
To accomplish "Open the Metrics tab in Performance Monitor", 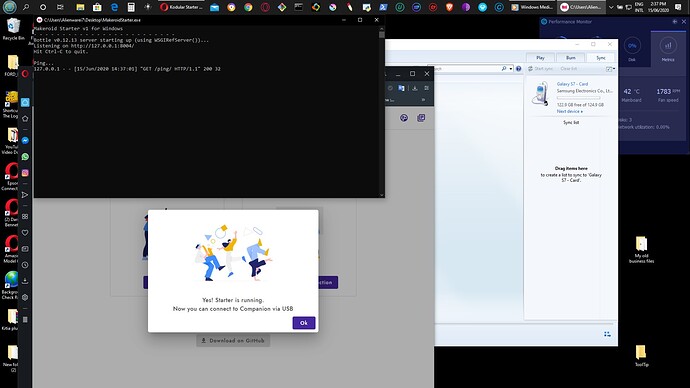I will click(668, 50).
